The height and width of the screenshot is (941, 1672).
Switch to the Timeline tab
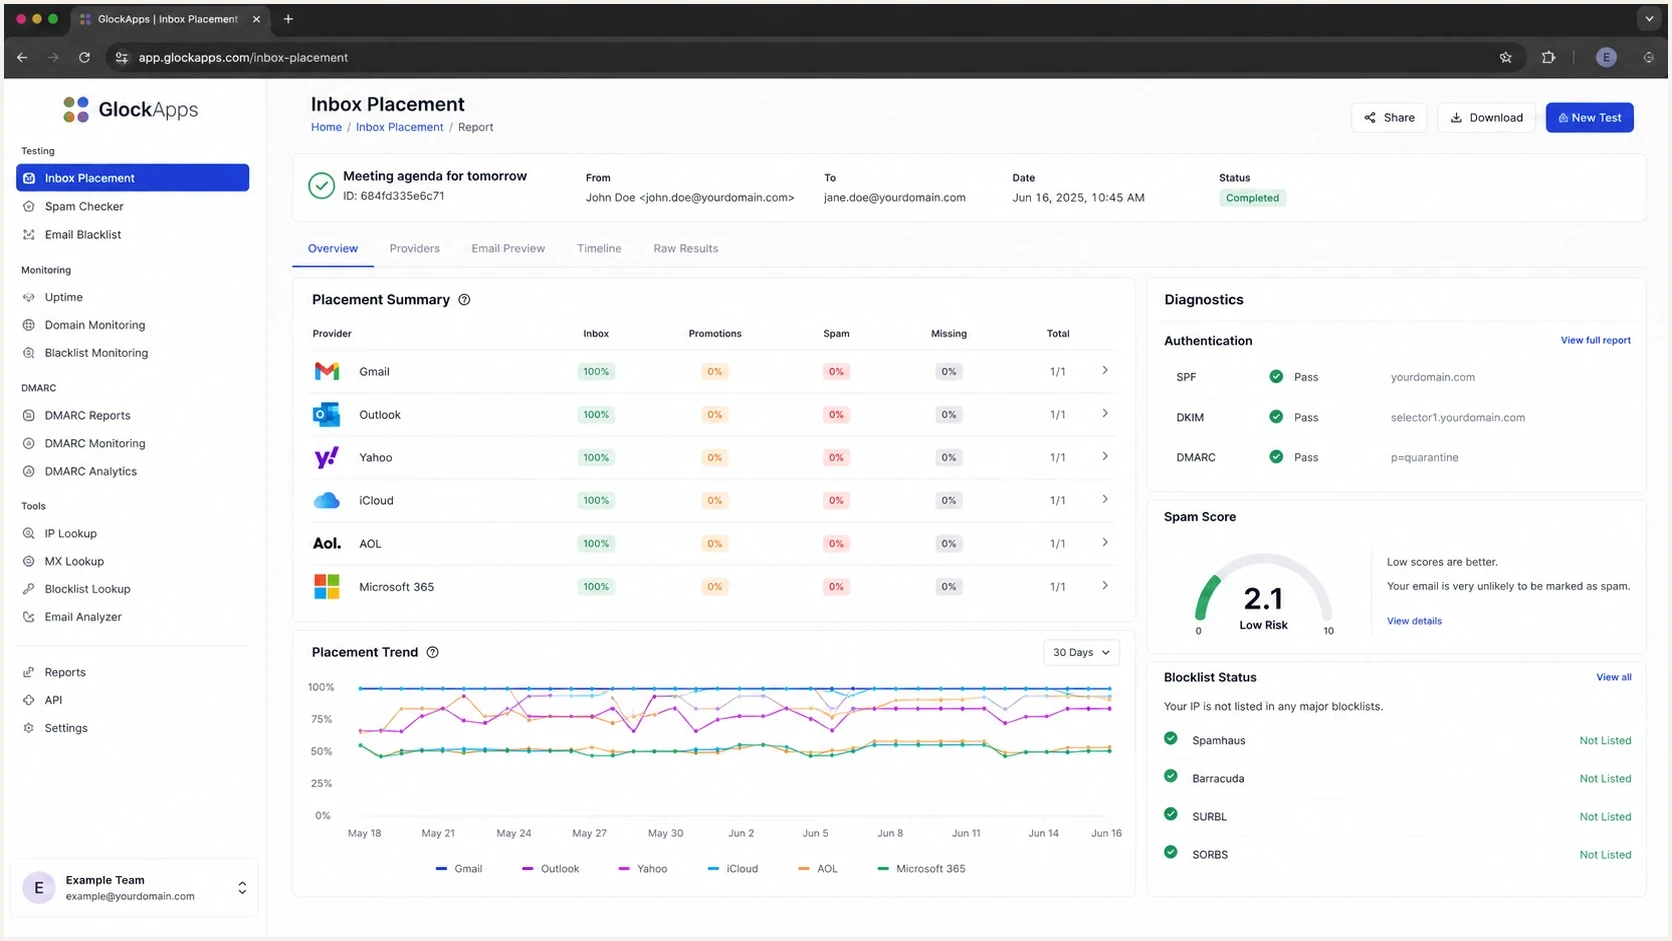599,248
